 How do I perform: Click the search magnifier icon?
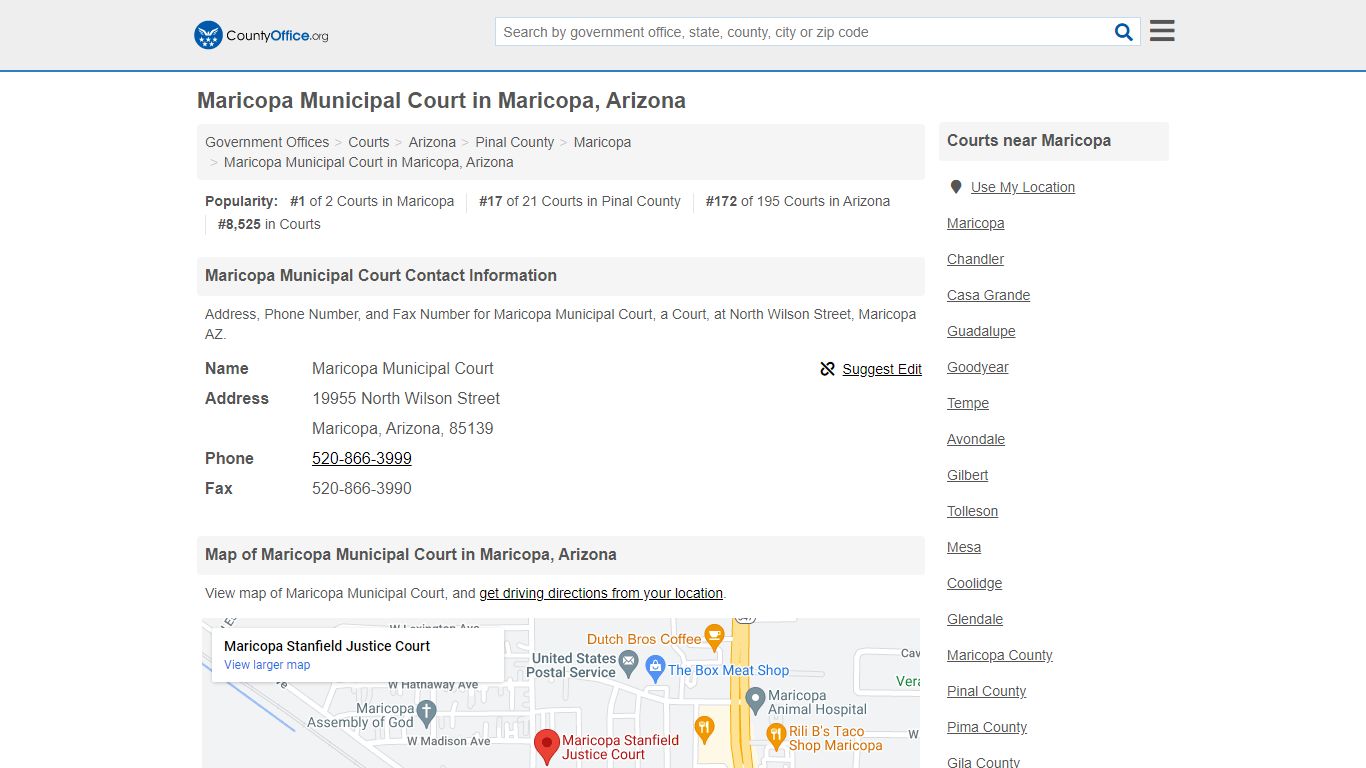click(x=1123, y=32)
